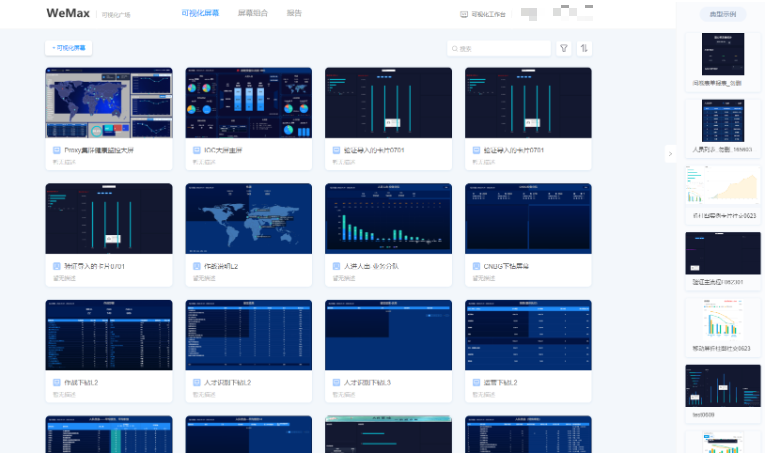Click the 可视化工作台 monitor icon
Screen dimensions: 770x465
point(464,14)
